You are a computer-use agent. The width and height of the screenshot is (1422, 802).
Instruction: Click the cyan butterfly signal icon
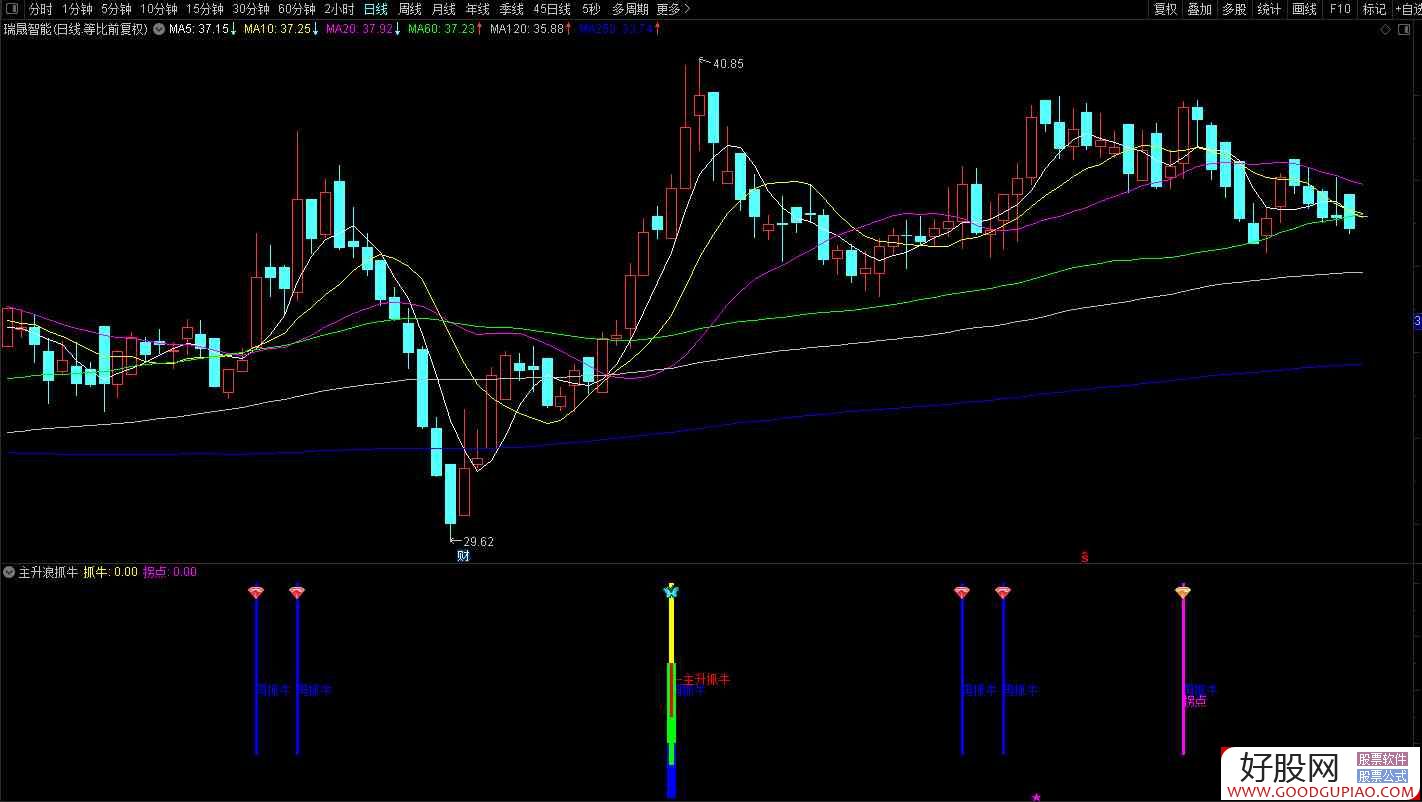pyautogui.click(x=671, y=592)
